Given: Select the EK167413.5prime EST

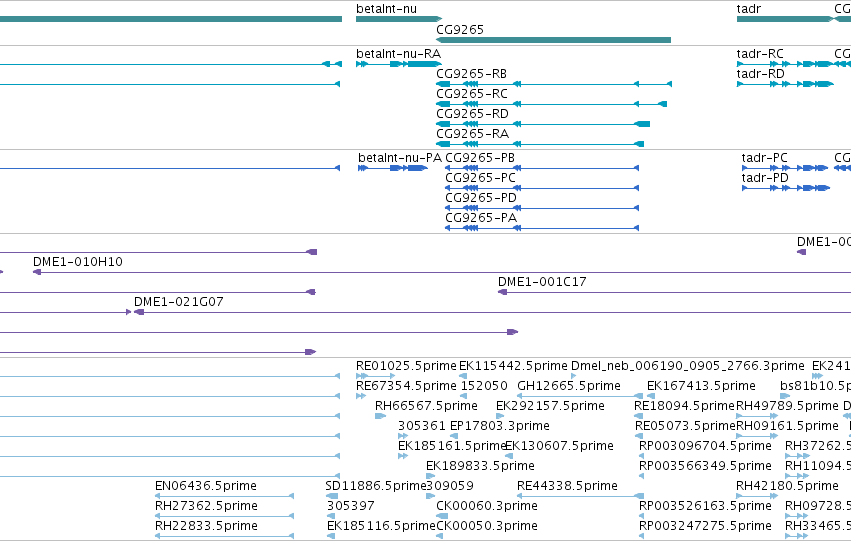Looking at the screenshot, I should (651, 396).
